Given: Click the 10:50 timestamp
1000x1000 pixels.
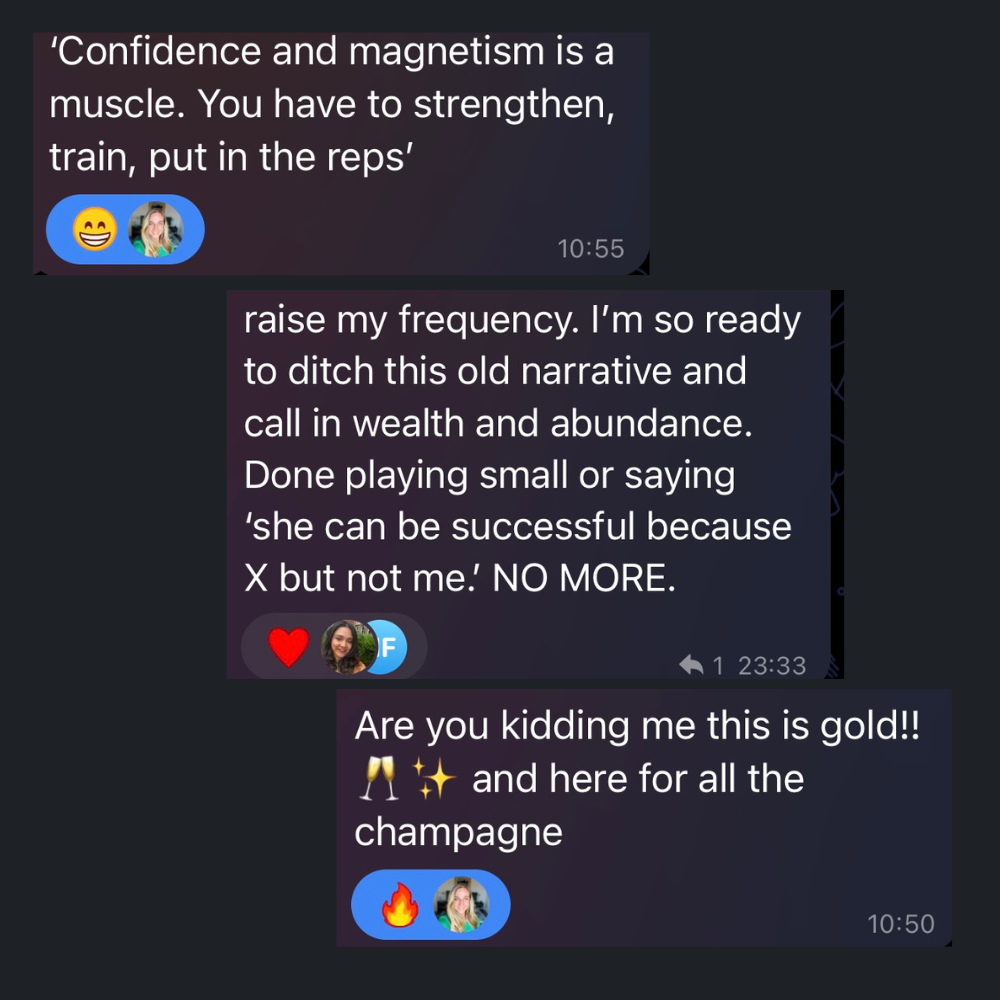Looking at the screenshot, I should 901,923.
